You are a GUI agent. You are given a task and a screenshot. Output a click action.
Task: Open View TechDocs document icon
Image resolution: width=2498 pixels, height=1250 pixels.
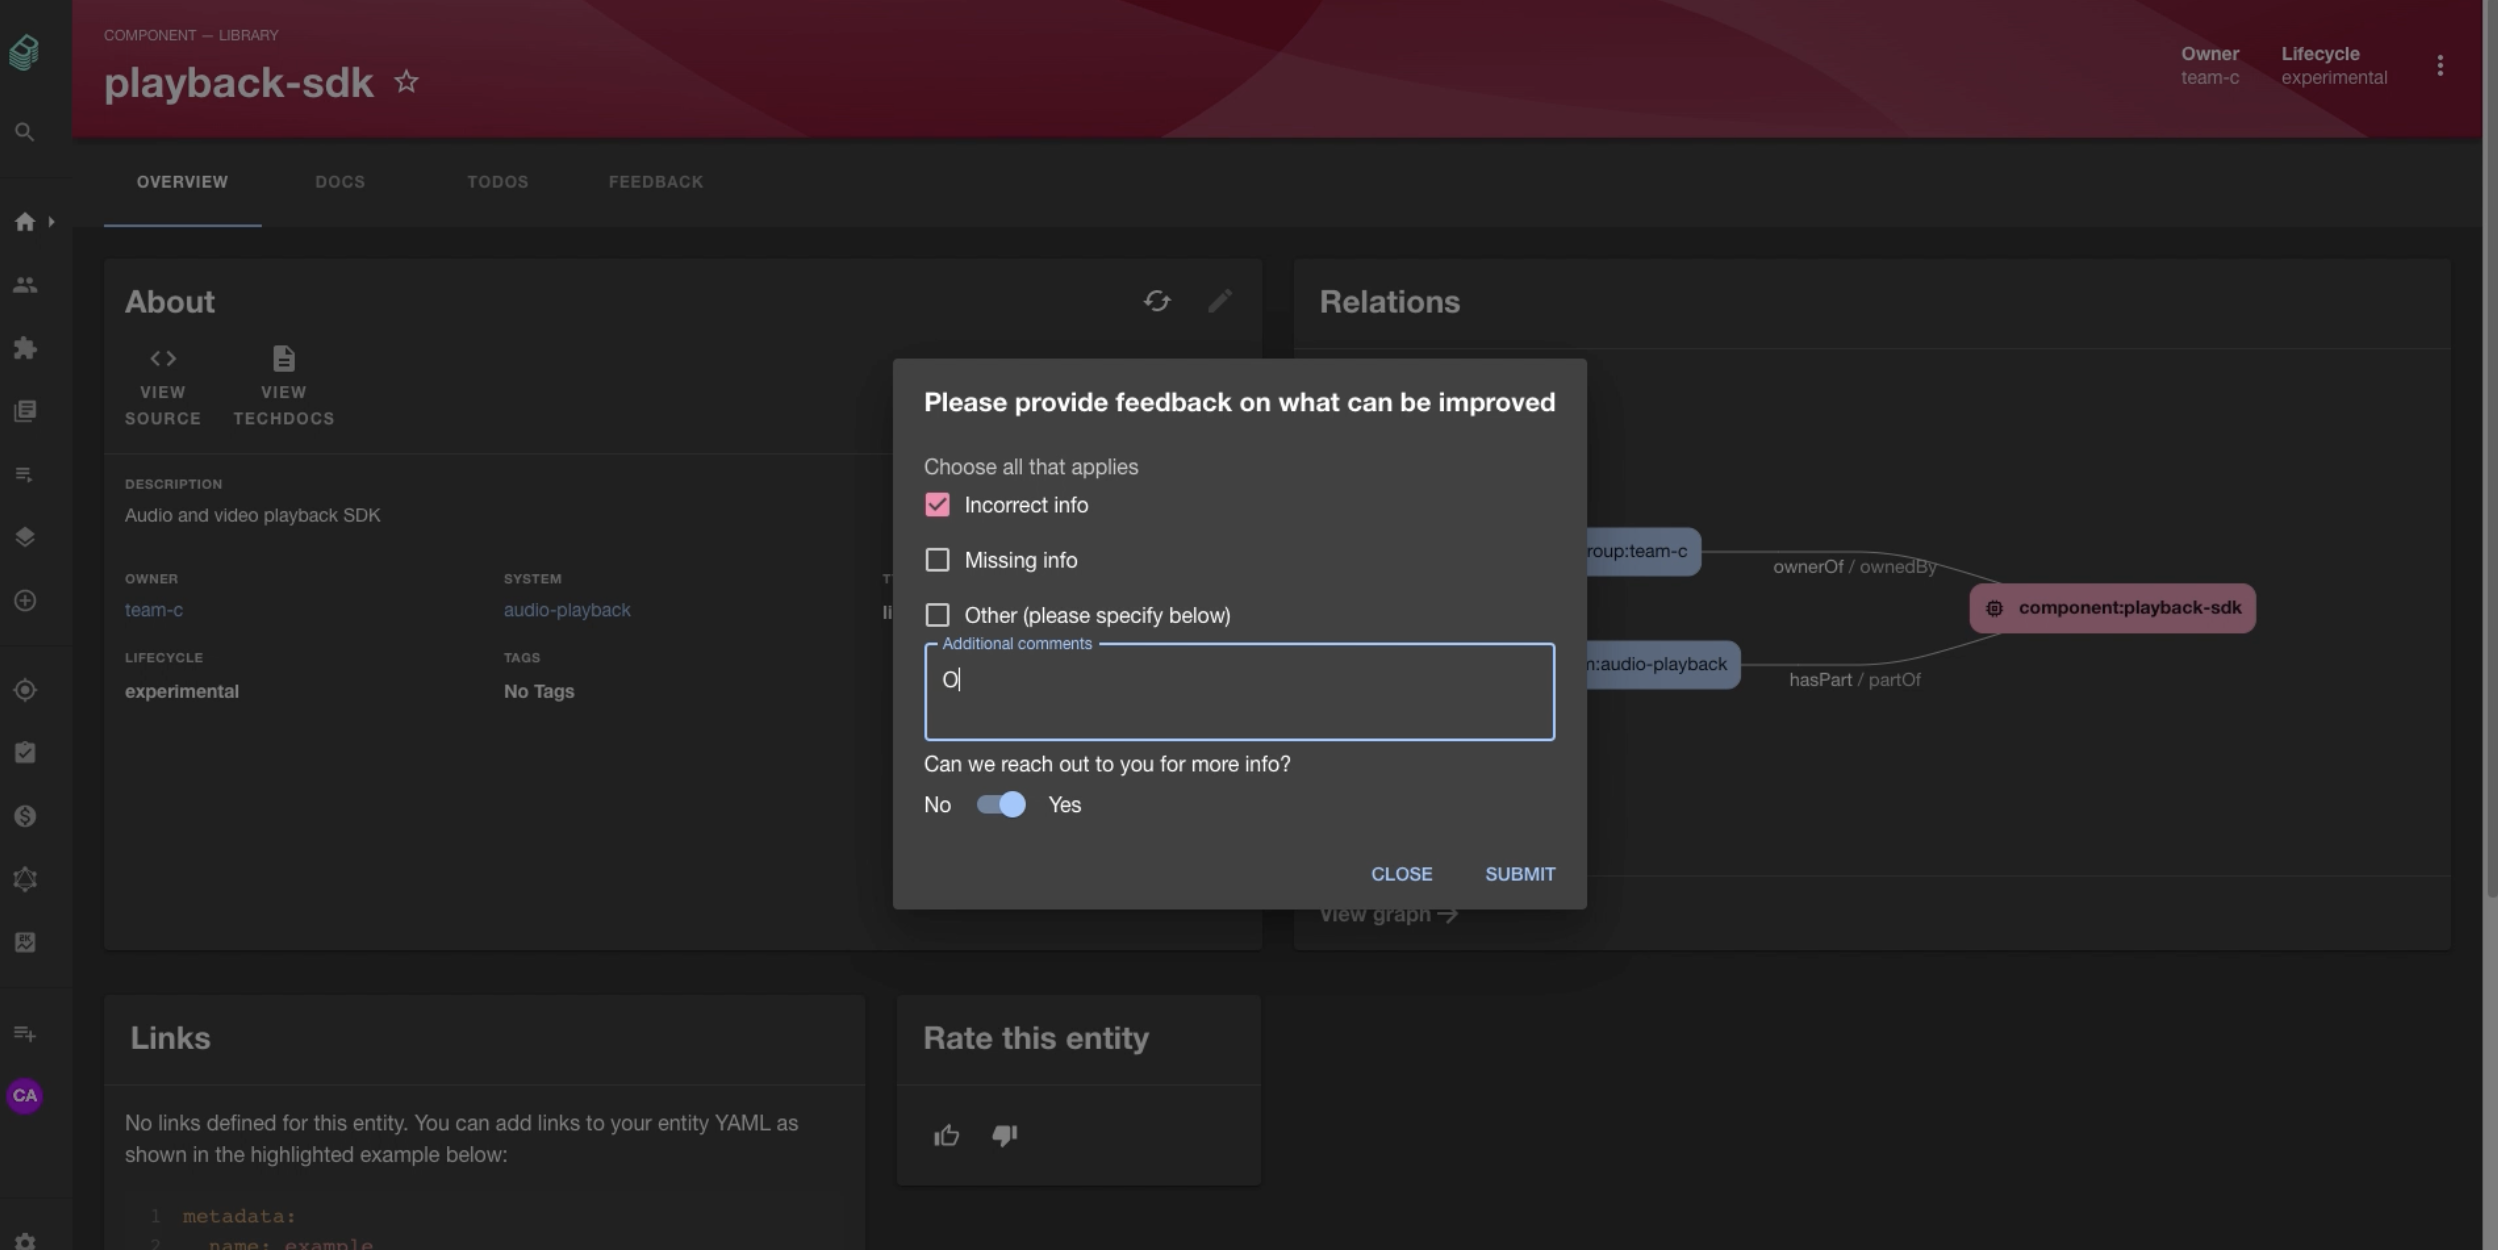coord(284,358)
